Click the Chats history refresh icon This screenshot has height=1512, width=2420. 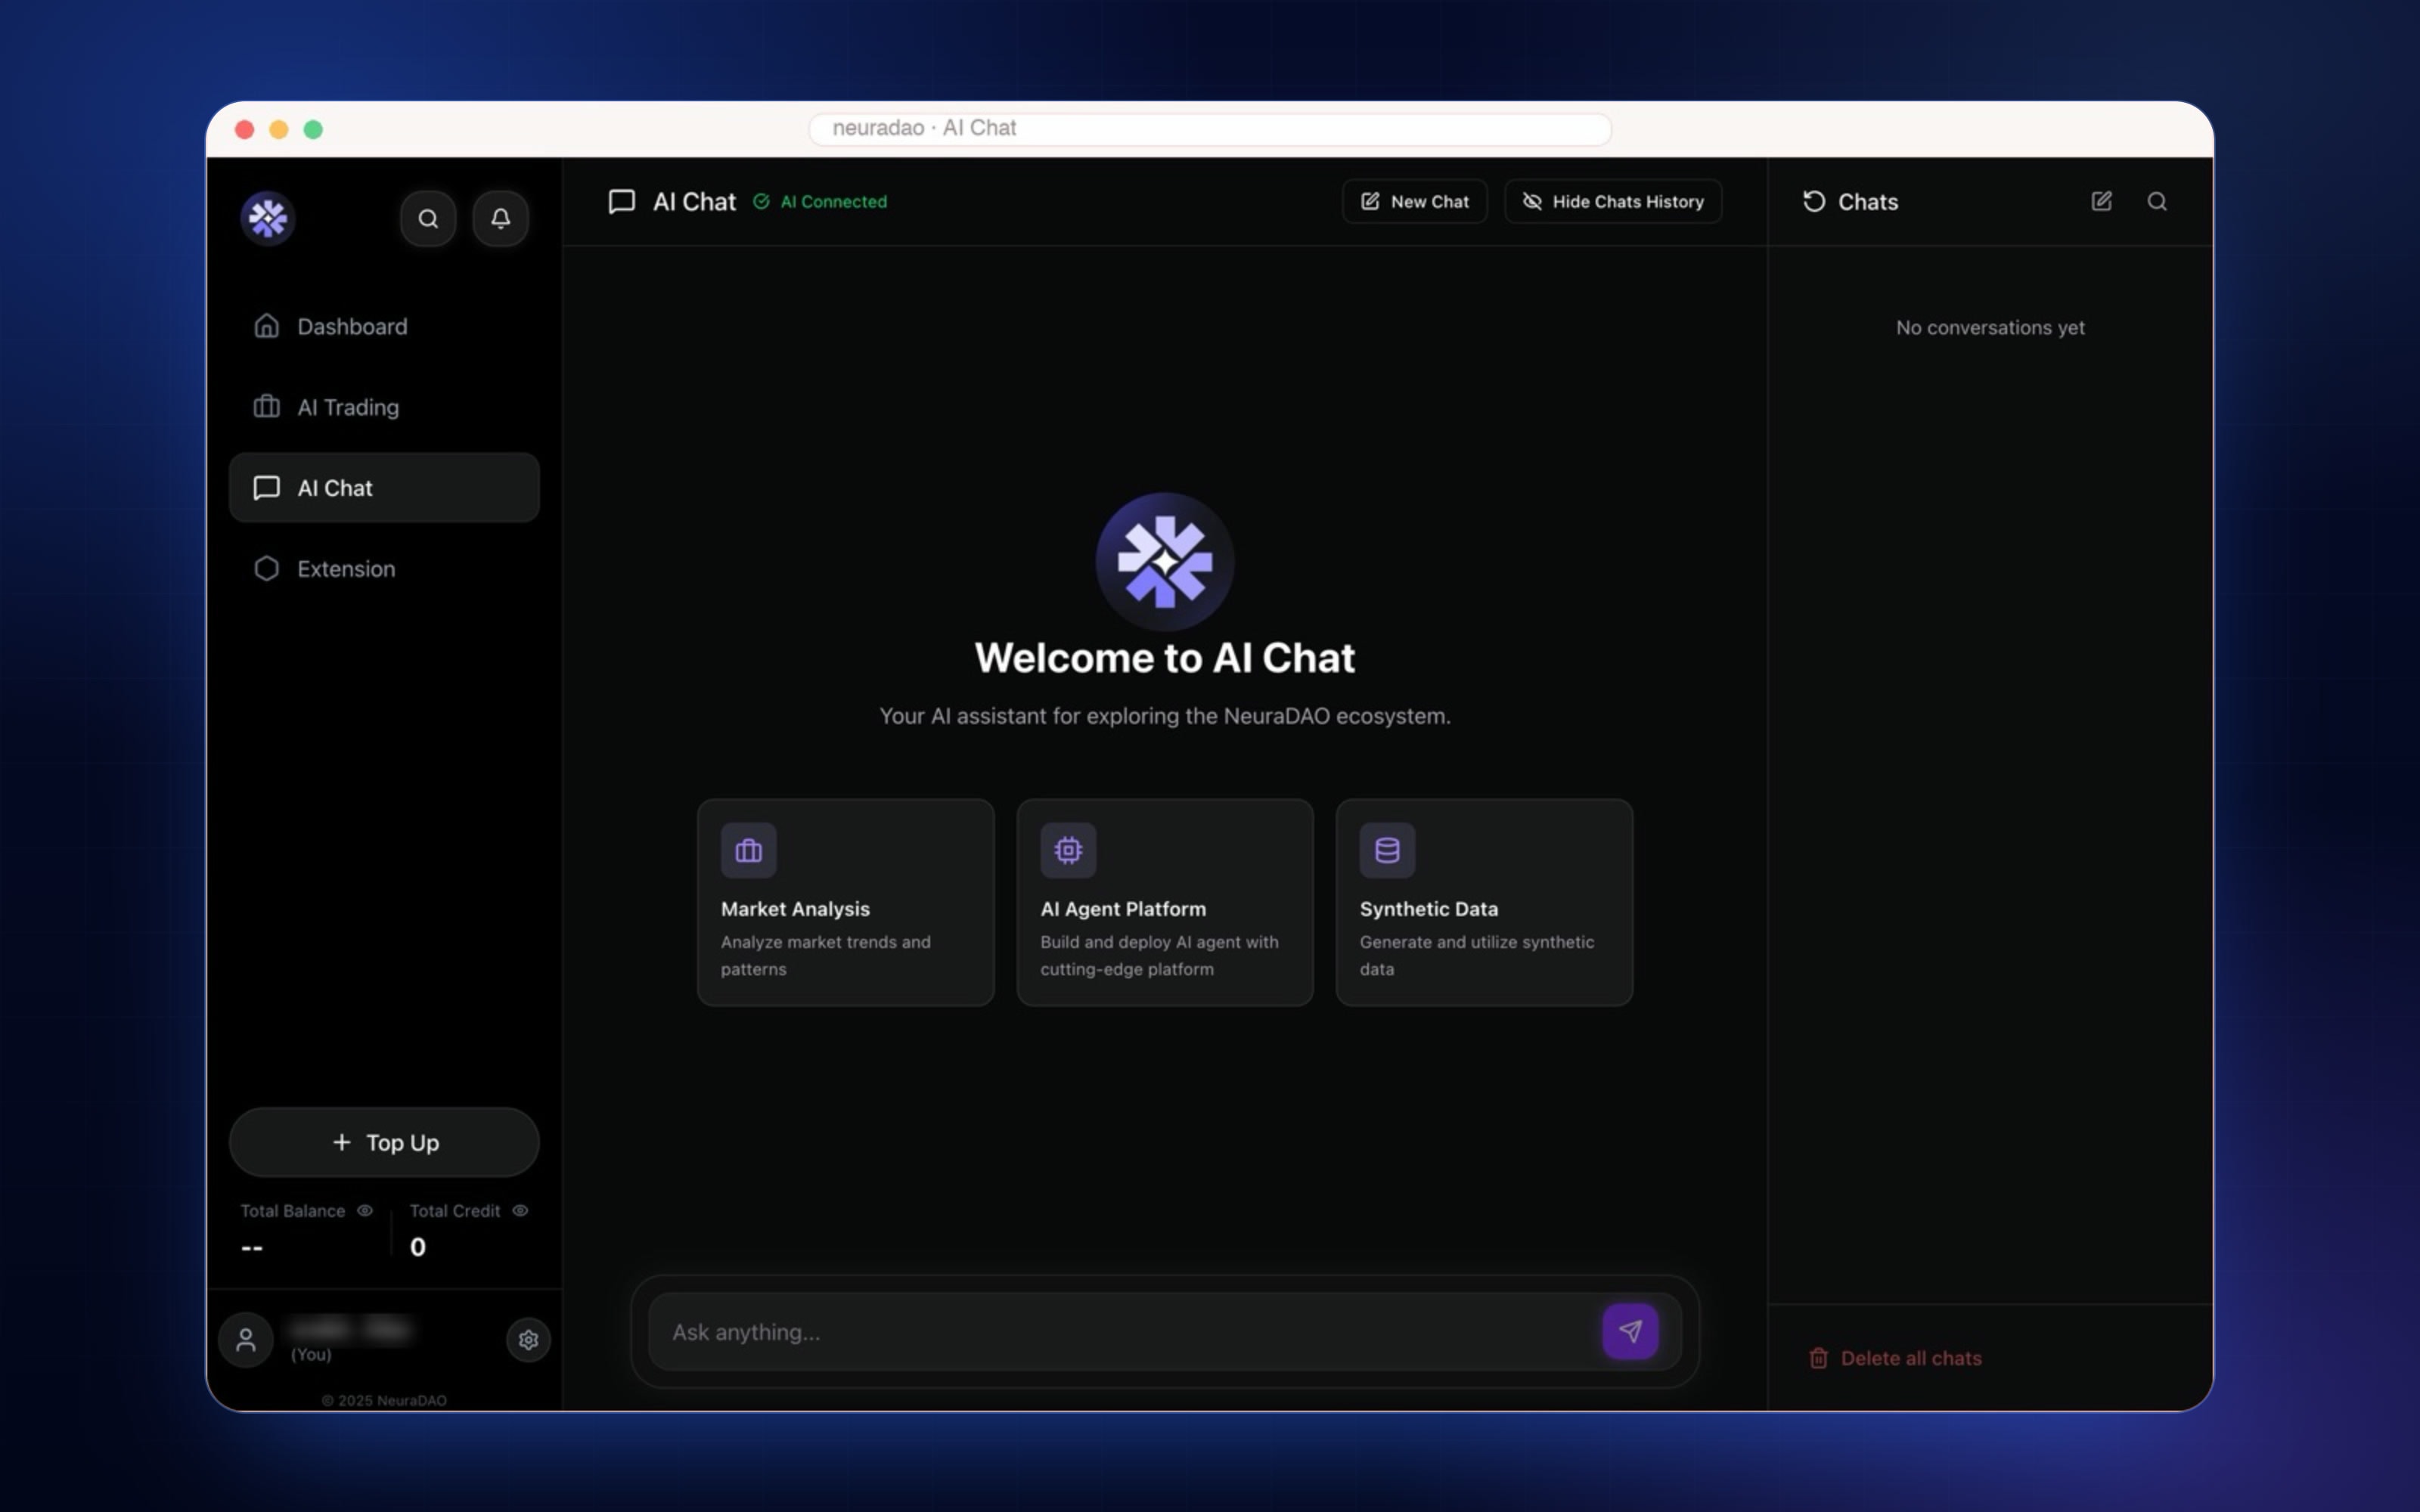pos(1814,202)
